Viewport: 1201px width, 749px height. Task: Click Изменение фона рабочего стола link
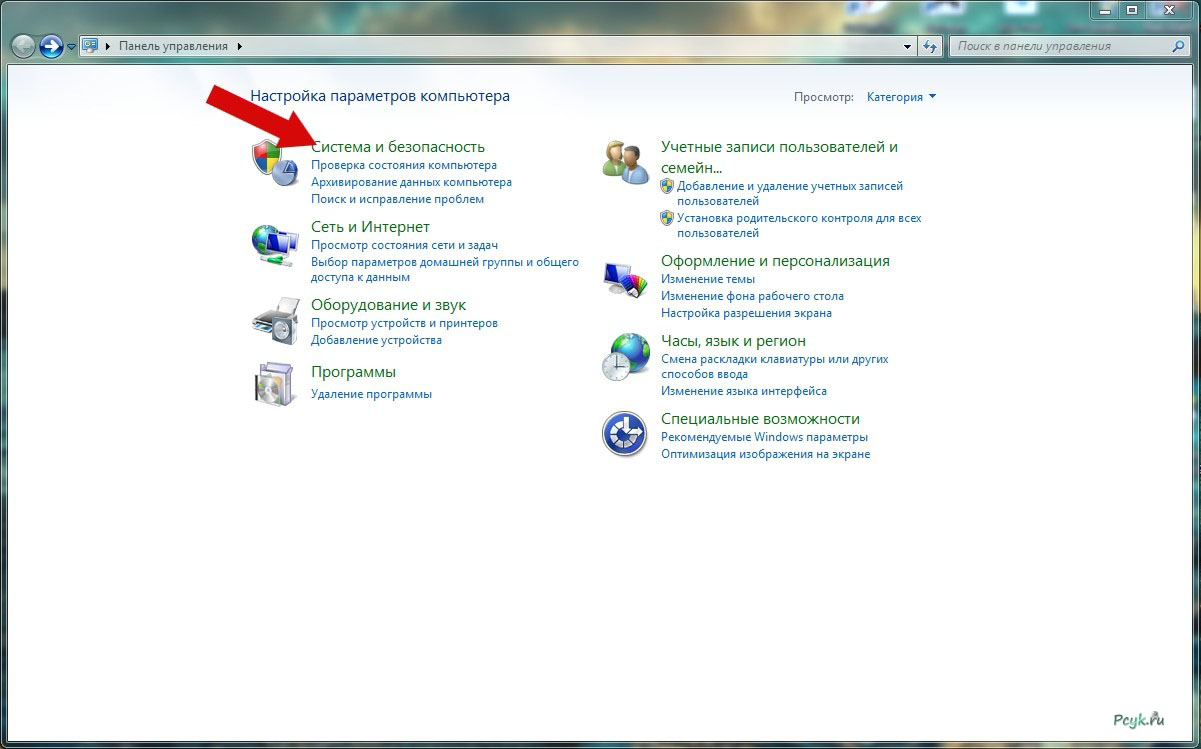(x=752, y=296)
